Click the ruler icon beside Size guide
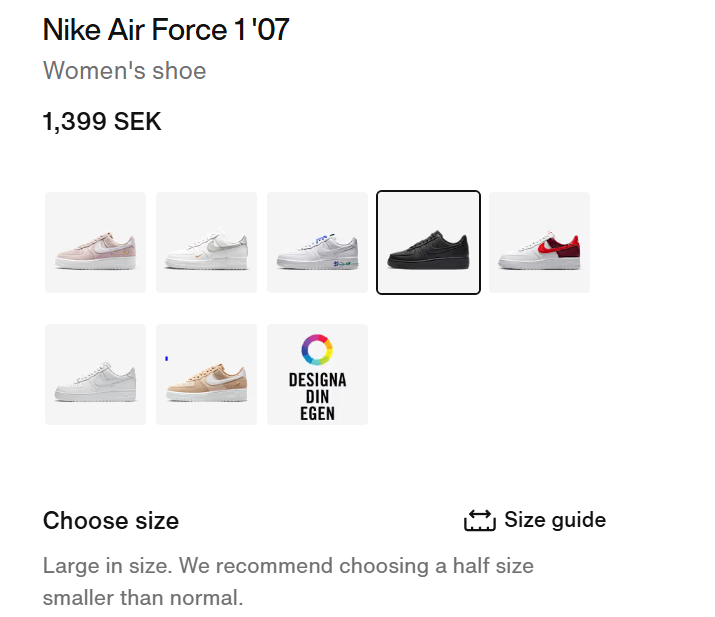 pyautogui.click(x=480, y=521)
